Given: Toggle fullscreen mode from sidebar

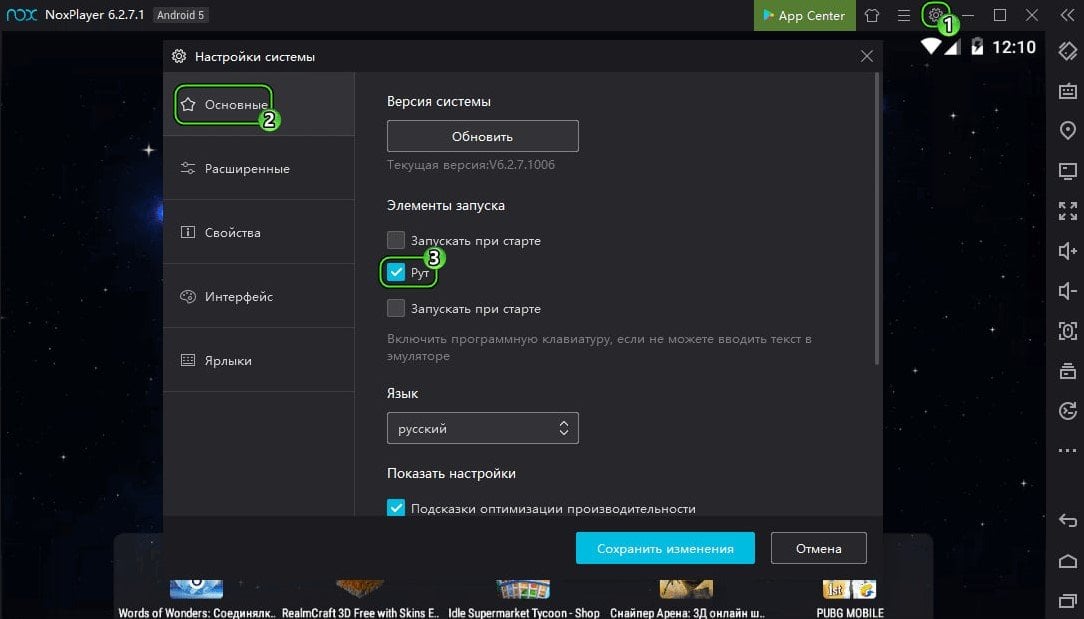Looking at the screenshot, I should [x=1067, y=211].
